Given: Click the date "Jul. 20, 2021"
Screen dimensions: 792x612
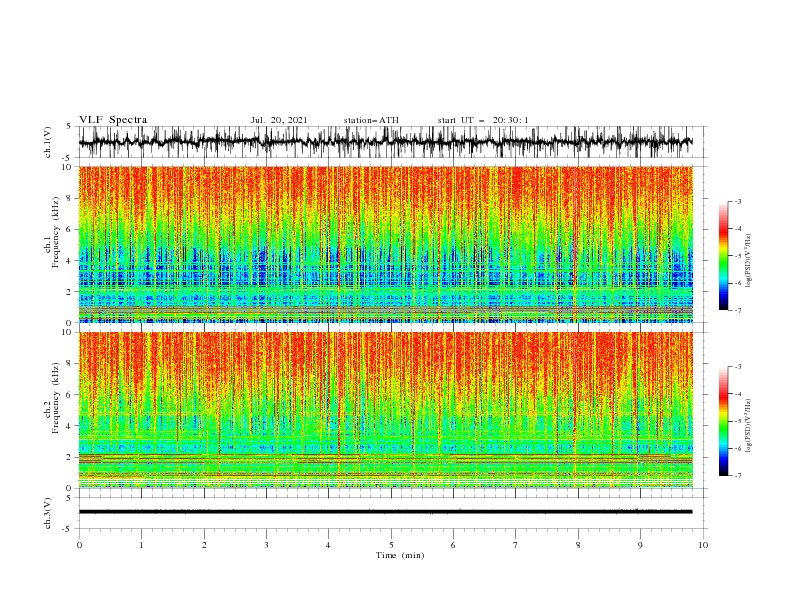Looking at the screenshot, I should (279, 120).
